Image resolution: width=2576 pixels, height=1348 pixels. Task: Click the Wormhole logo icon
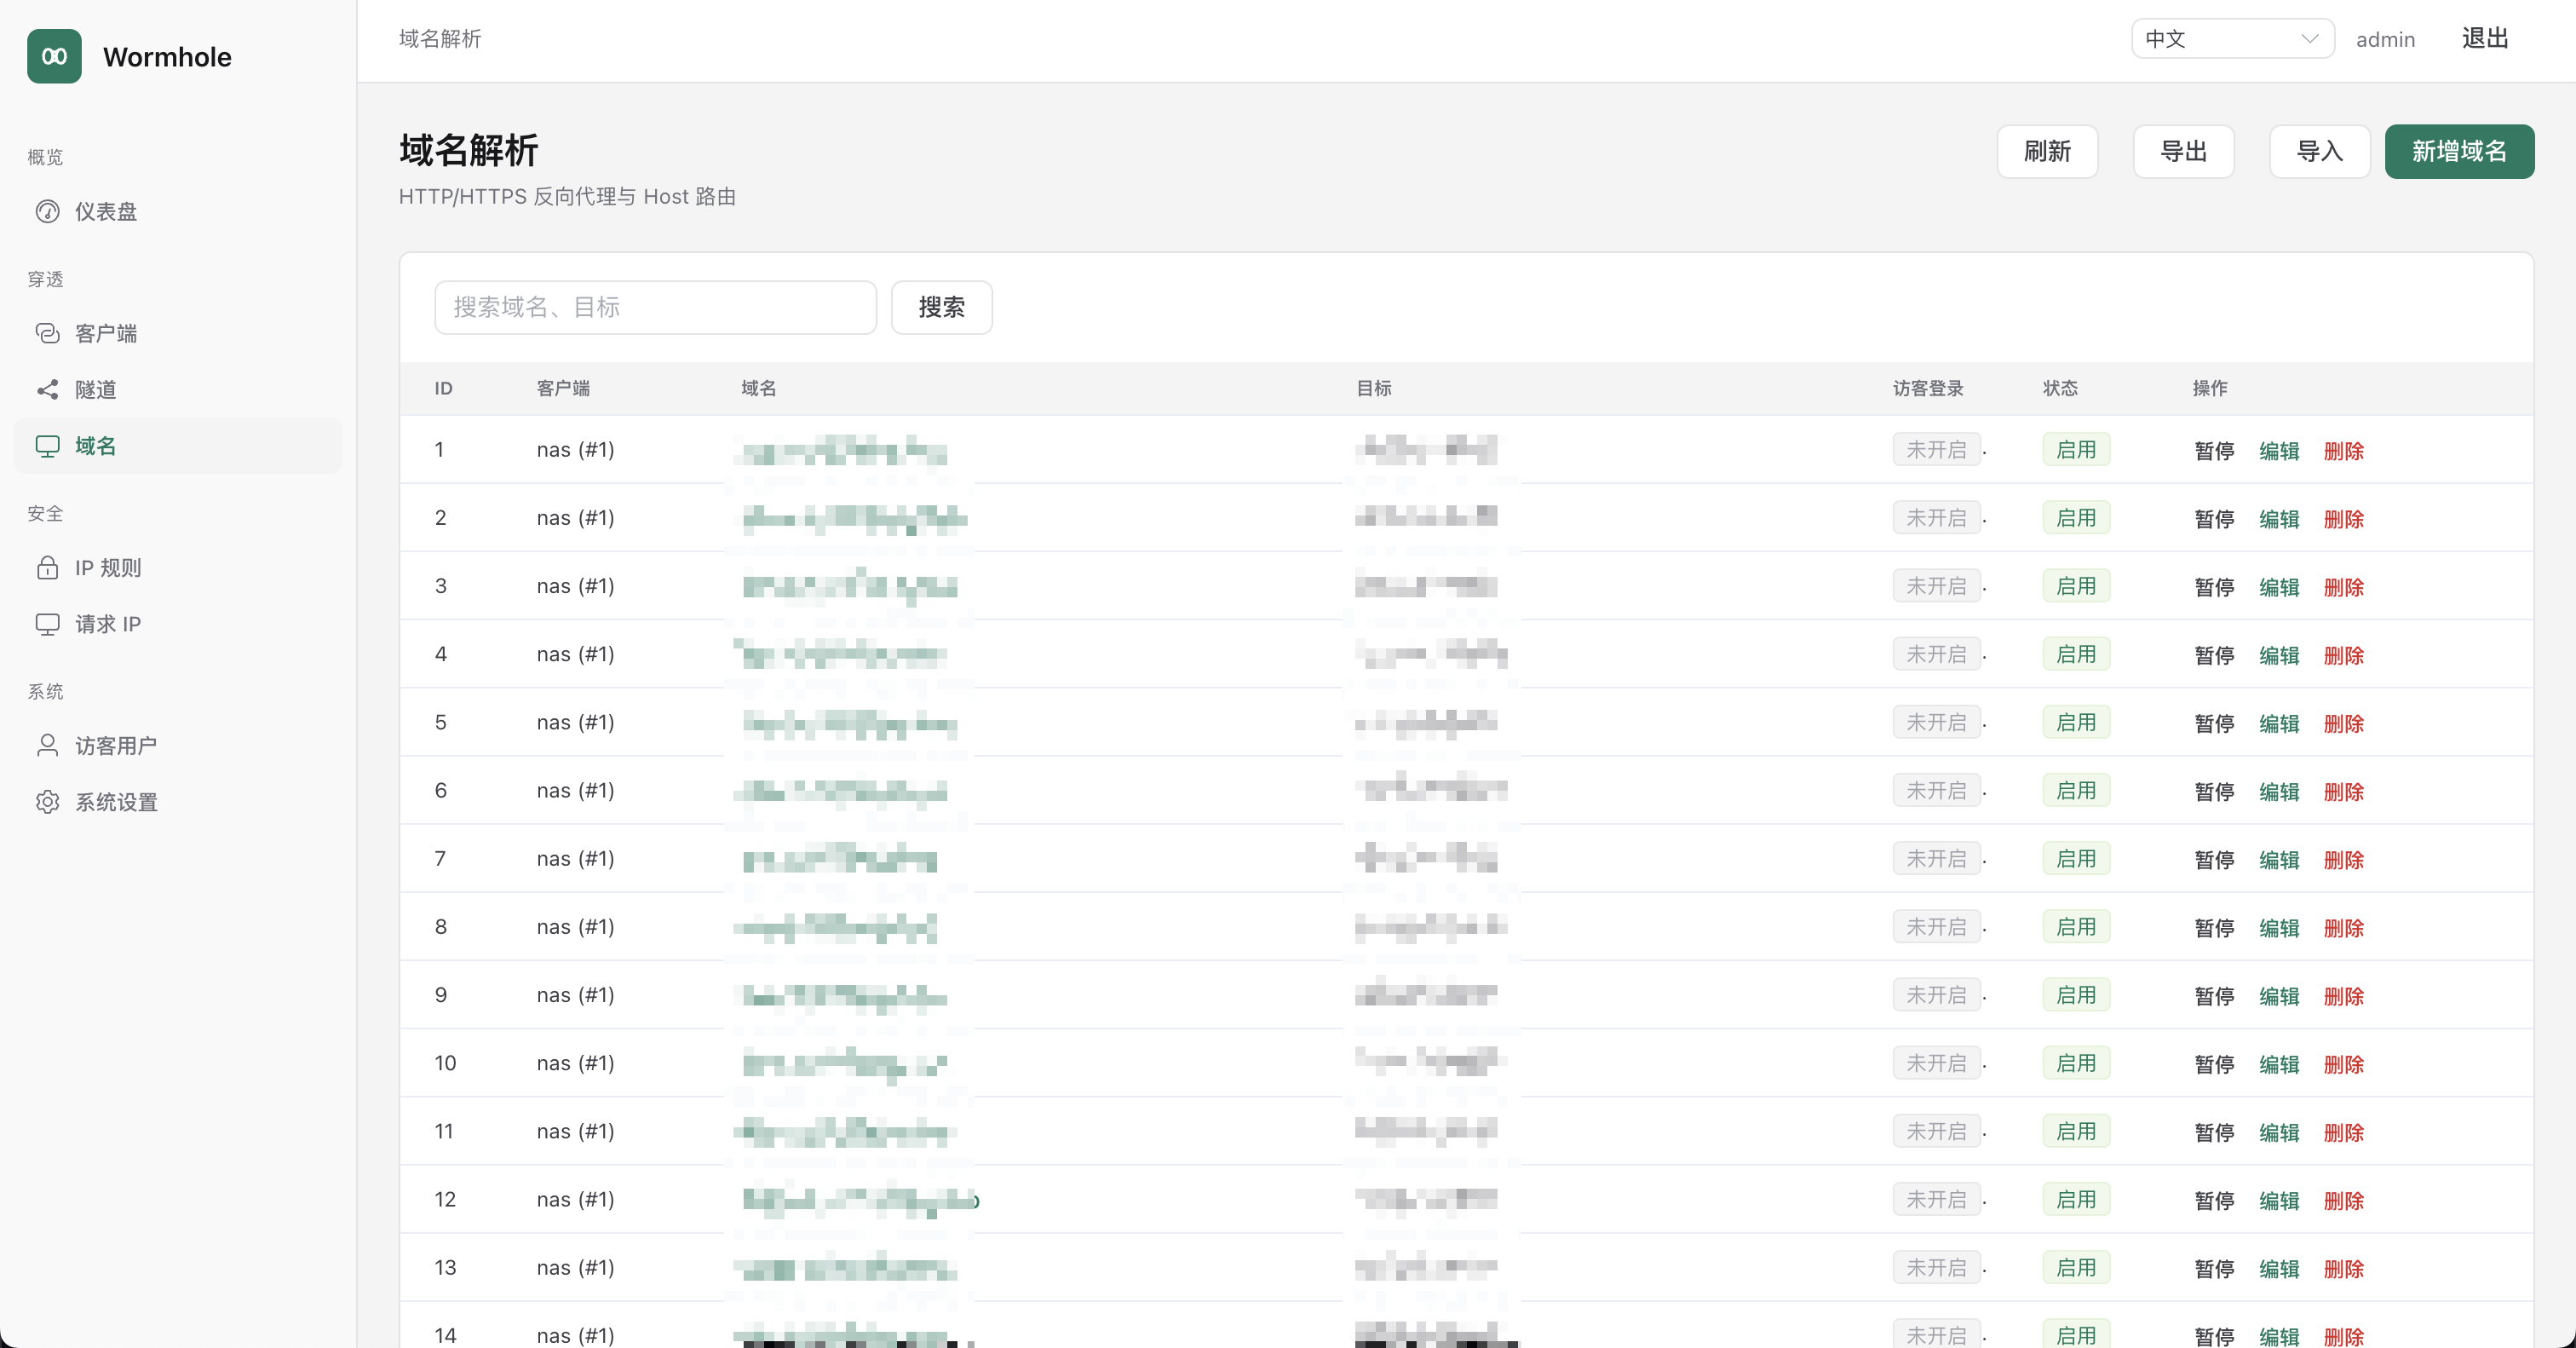pos(54,56)
